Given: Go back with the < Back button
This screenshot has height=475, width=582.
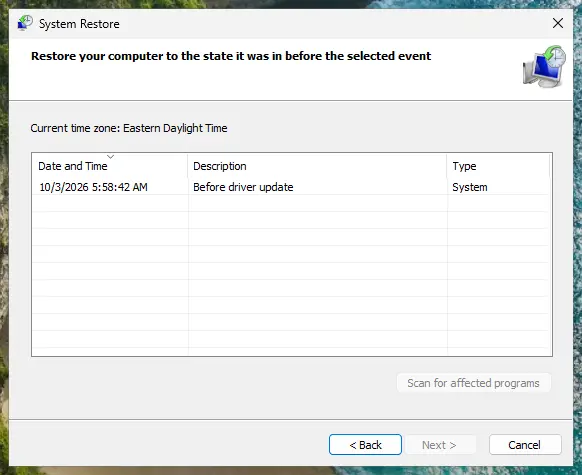Looking at the screenshot, I should [365, 445].
